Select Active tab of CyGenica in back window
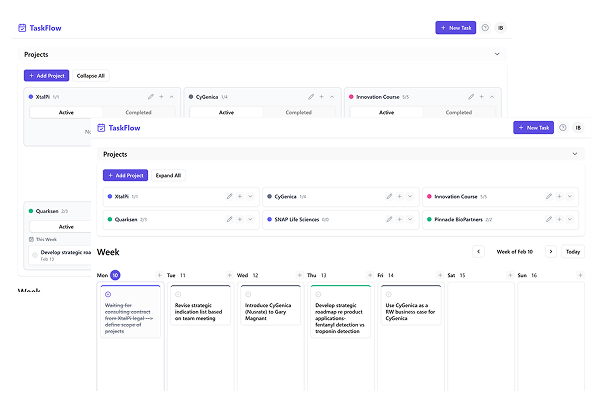This screenshot has width=600, height=400. 226,113
